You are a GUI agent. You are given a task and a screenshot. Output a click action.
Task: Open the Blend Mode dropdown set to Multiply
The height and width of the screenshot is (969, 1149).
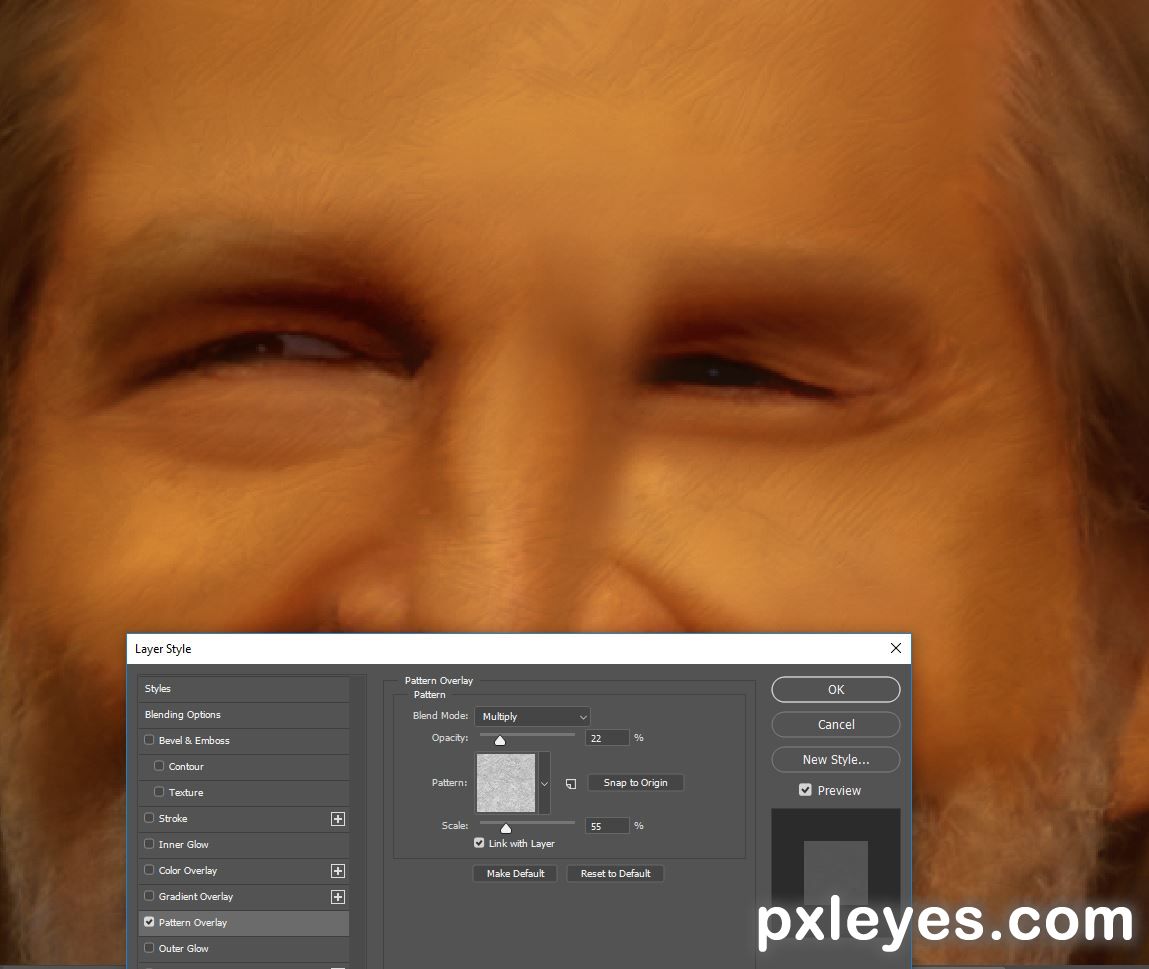click(x=533, y=717)
